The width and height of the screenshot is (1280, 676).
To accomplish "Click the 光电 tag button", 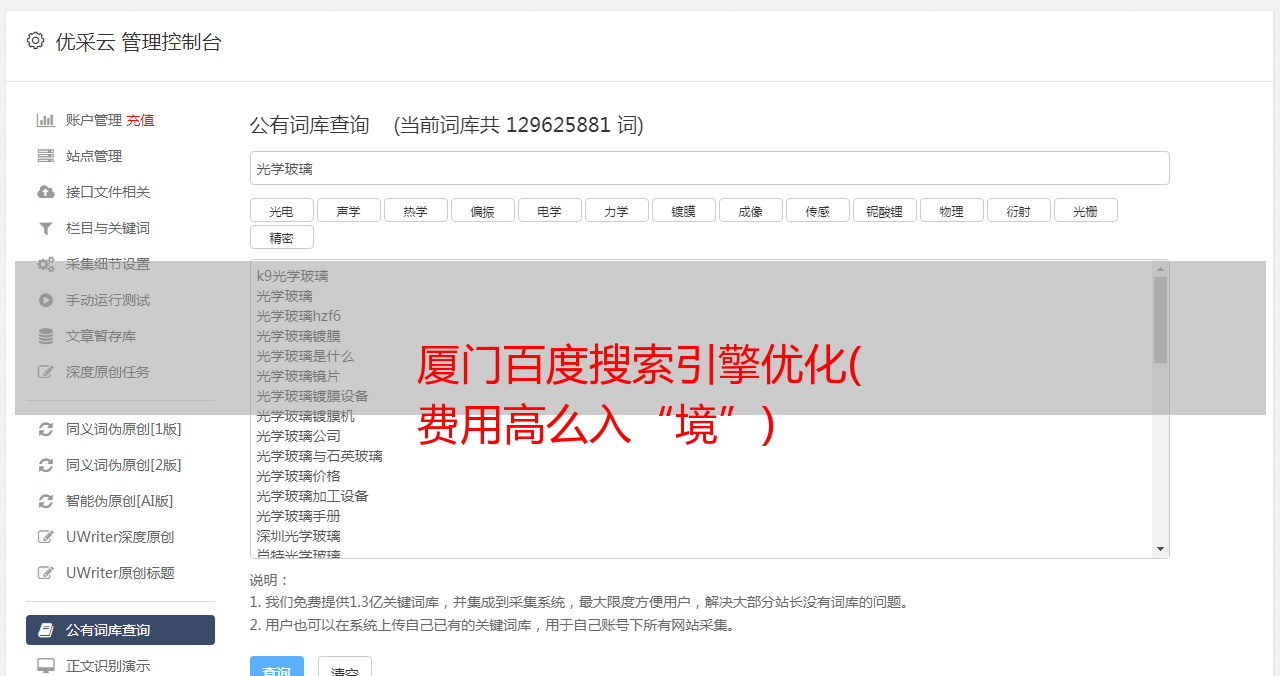I will [281, 210].
